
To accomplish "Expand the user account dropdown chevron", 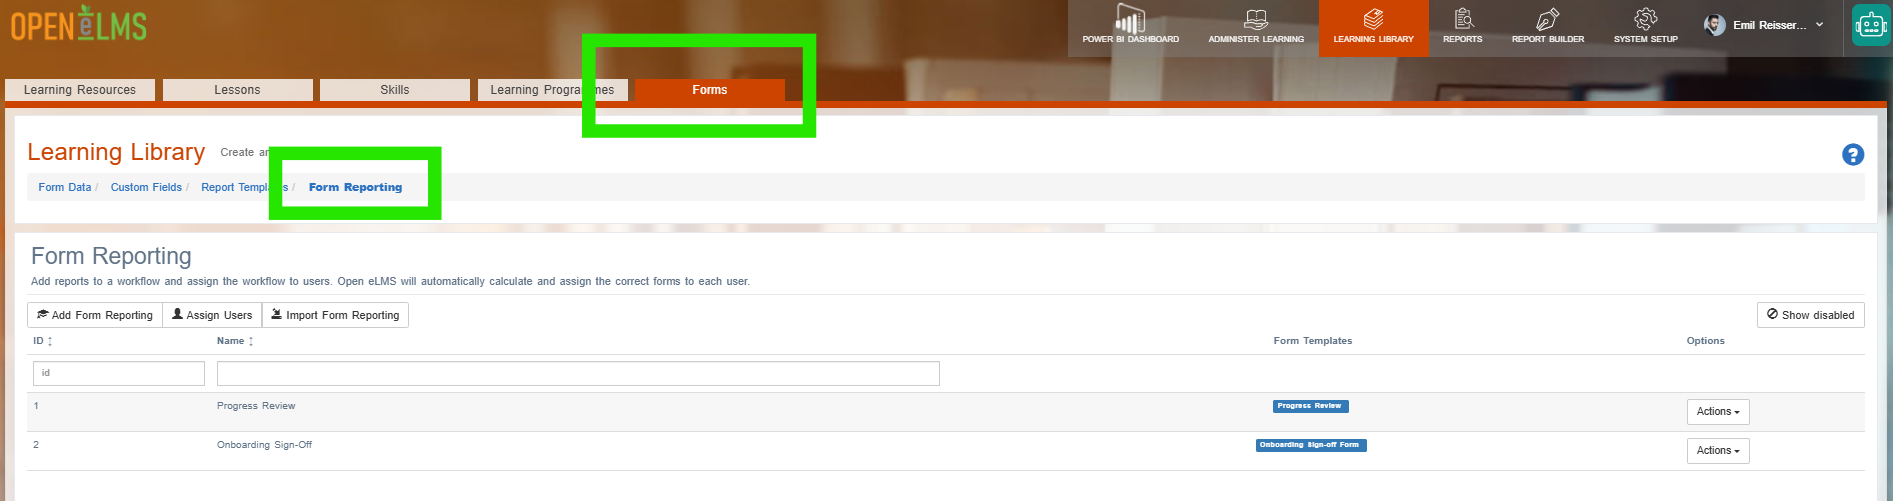I will pyautogui.click(x=1819, y=25).
